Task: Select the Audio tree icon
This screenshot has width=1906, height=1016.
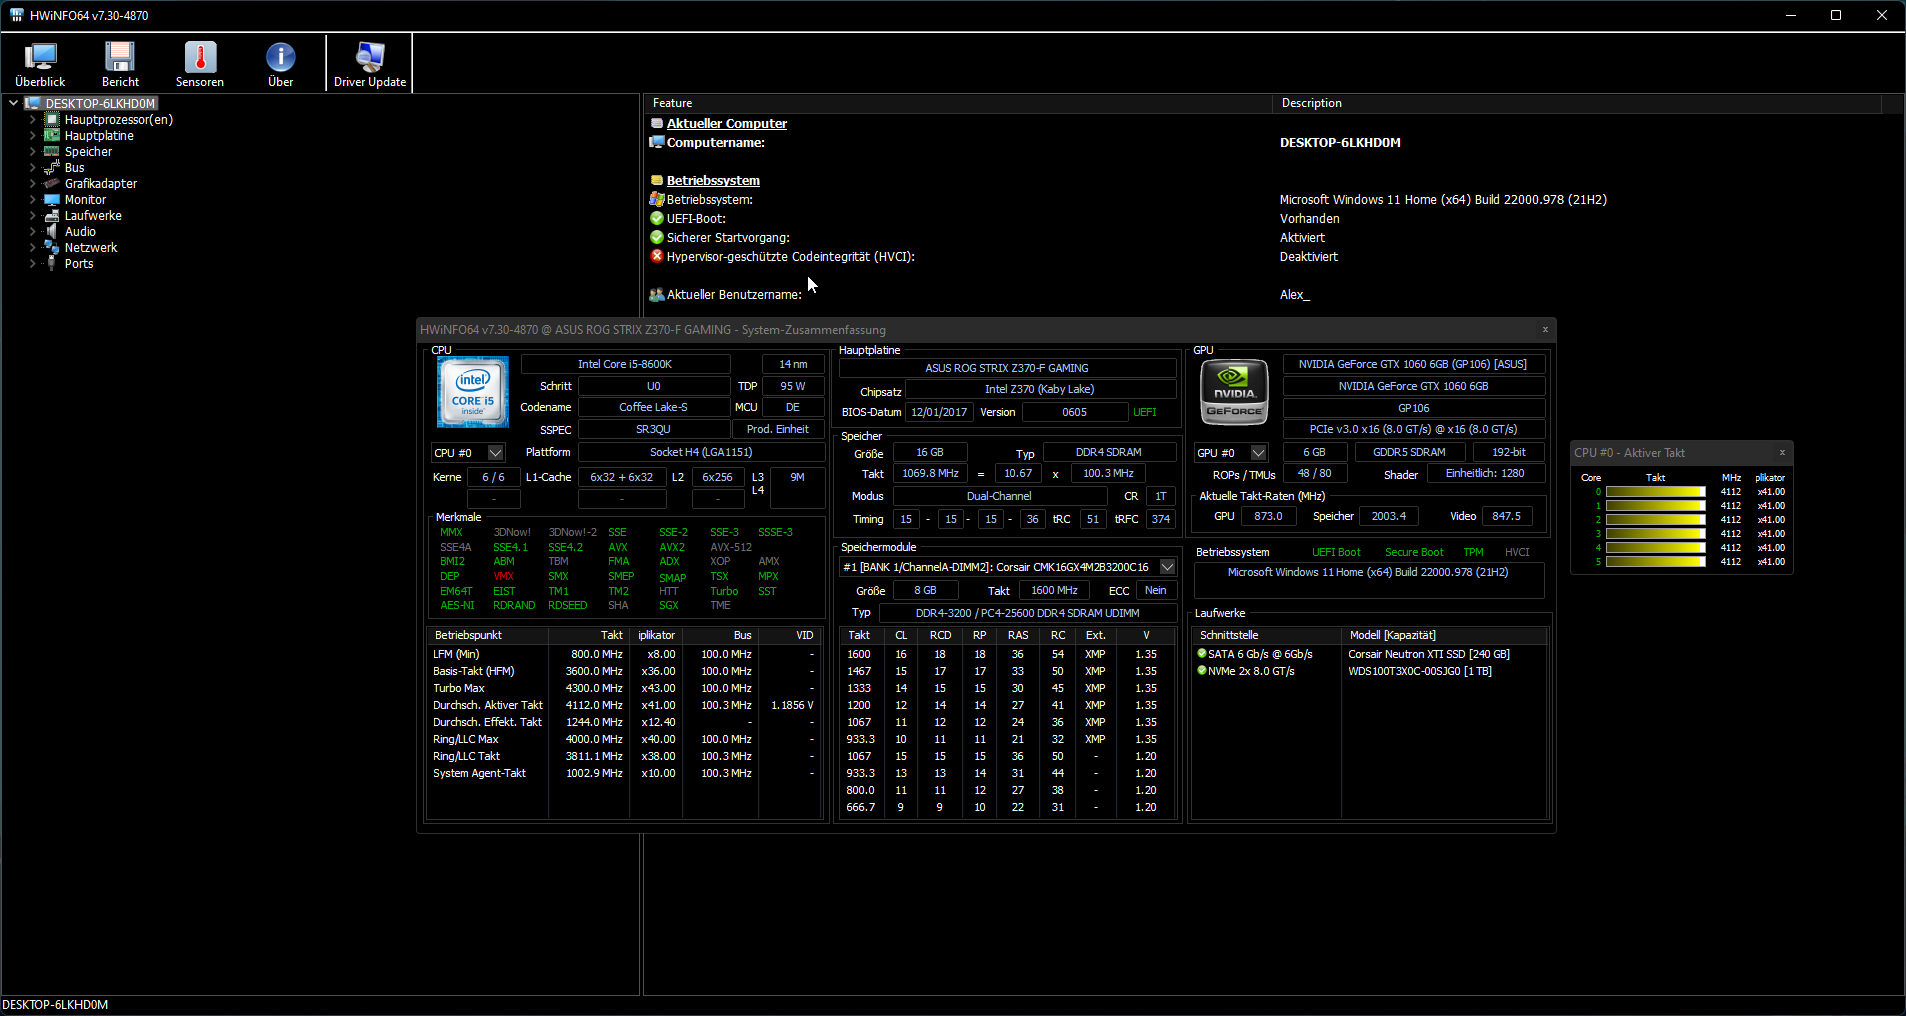Action: (52, 231)
